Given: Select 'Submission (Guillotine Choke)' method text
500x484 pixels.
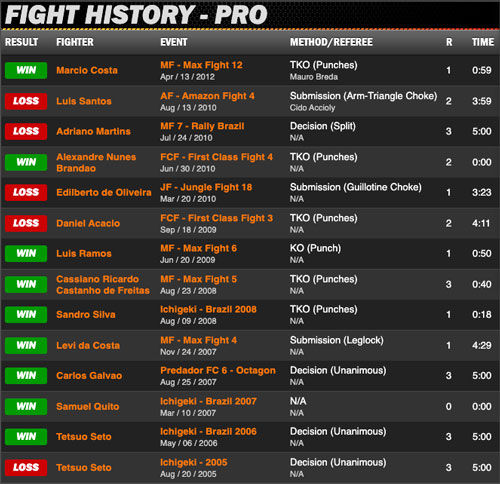Looking at the screenshot, I should pos(356,187).
